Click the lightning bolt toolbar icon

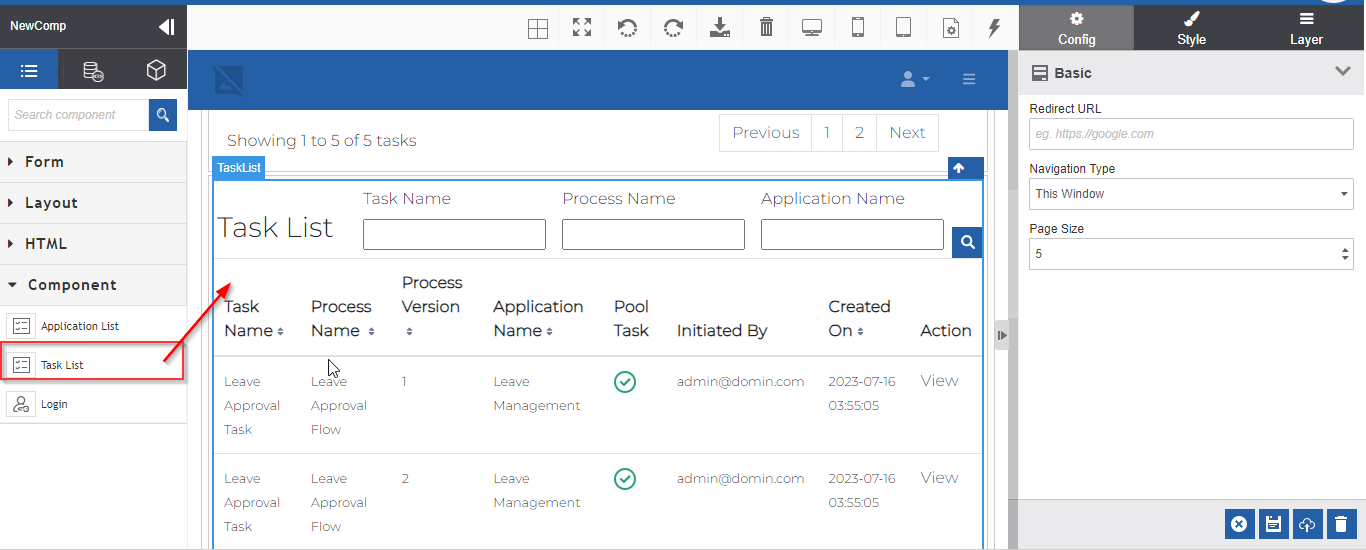994,27
